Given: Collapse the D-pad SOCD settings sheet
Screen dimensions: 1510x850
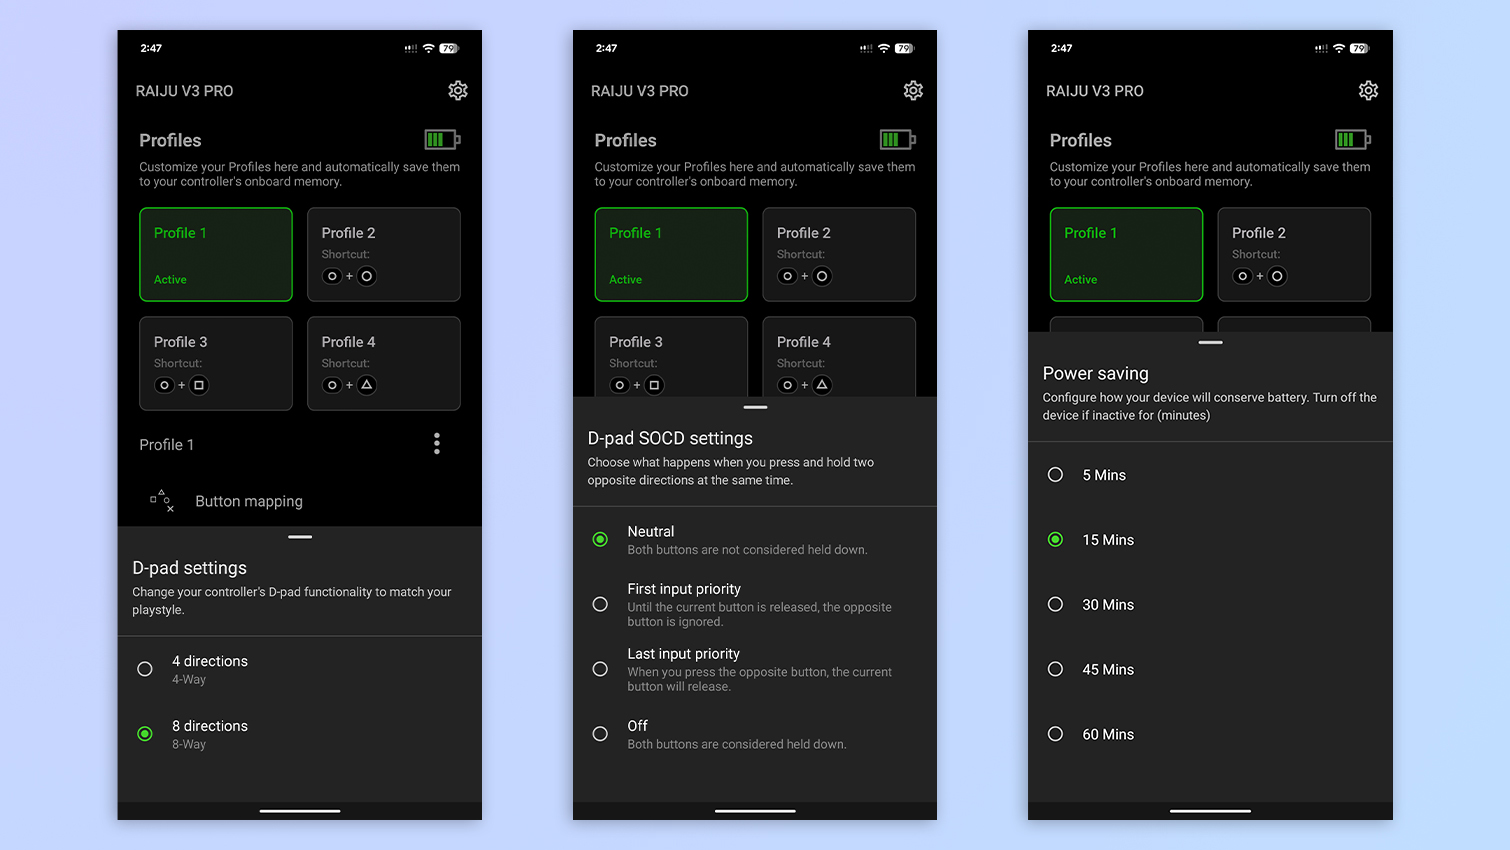Looking at the screenshot, I should [755, 407].
